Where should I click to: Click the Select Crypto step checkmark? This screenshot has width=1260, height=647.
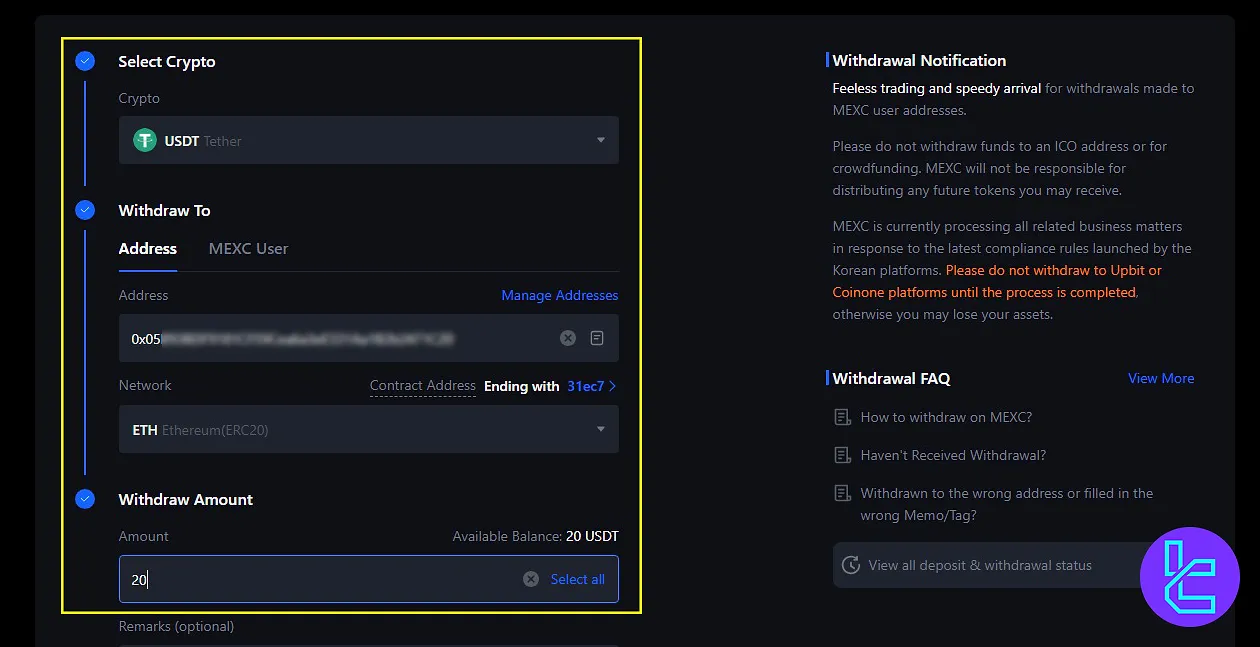pyautogui.click(x=85, y=61)
